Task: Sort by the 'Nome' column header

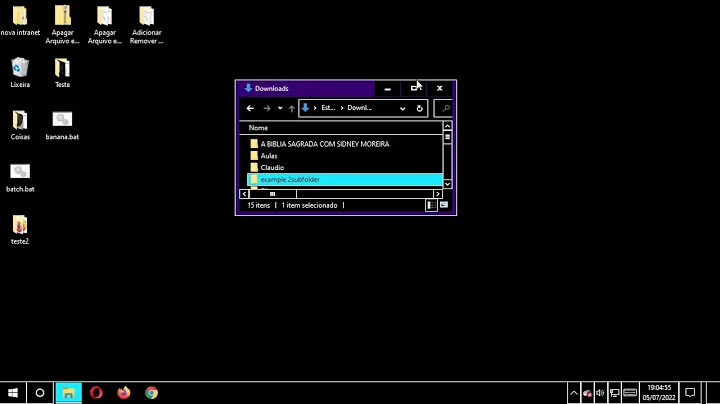Action: [x=258, y=128]
